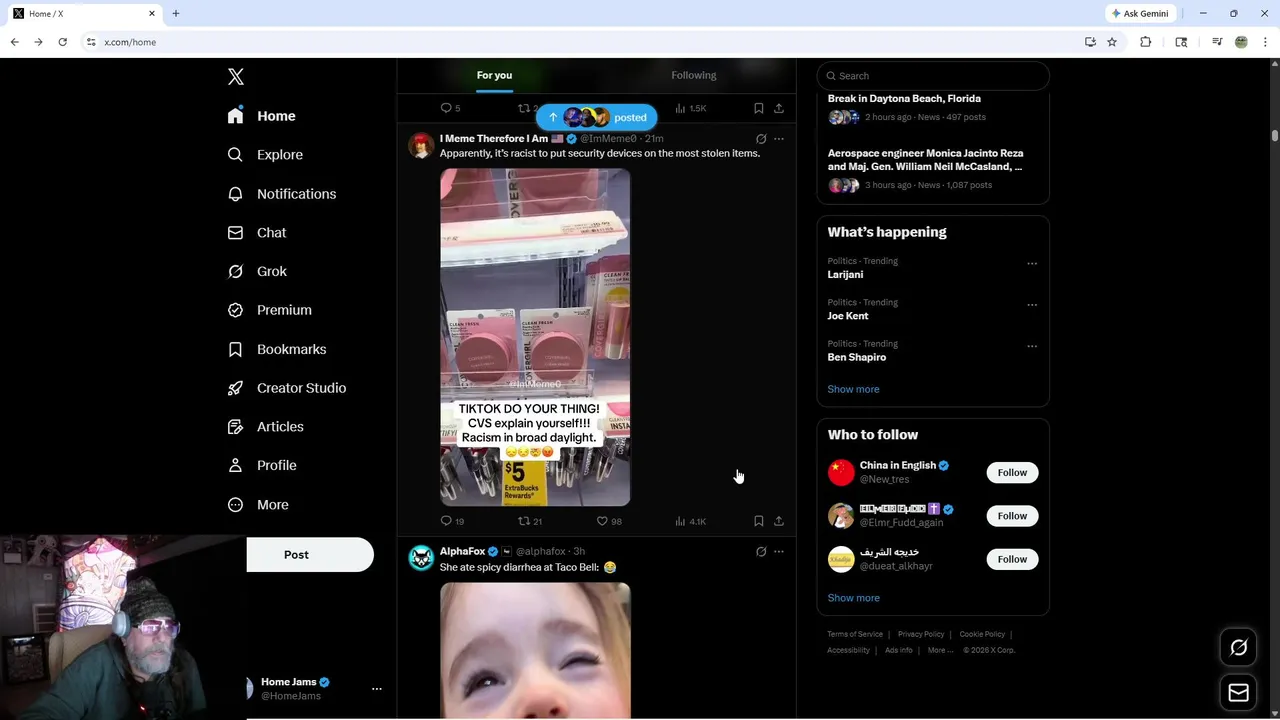Screen dimensions: 1280x720
Task: Open Daytona Beach Florida news story
Action: (933, 108)
